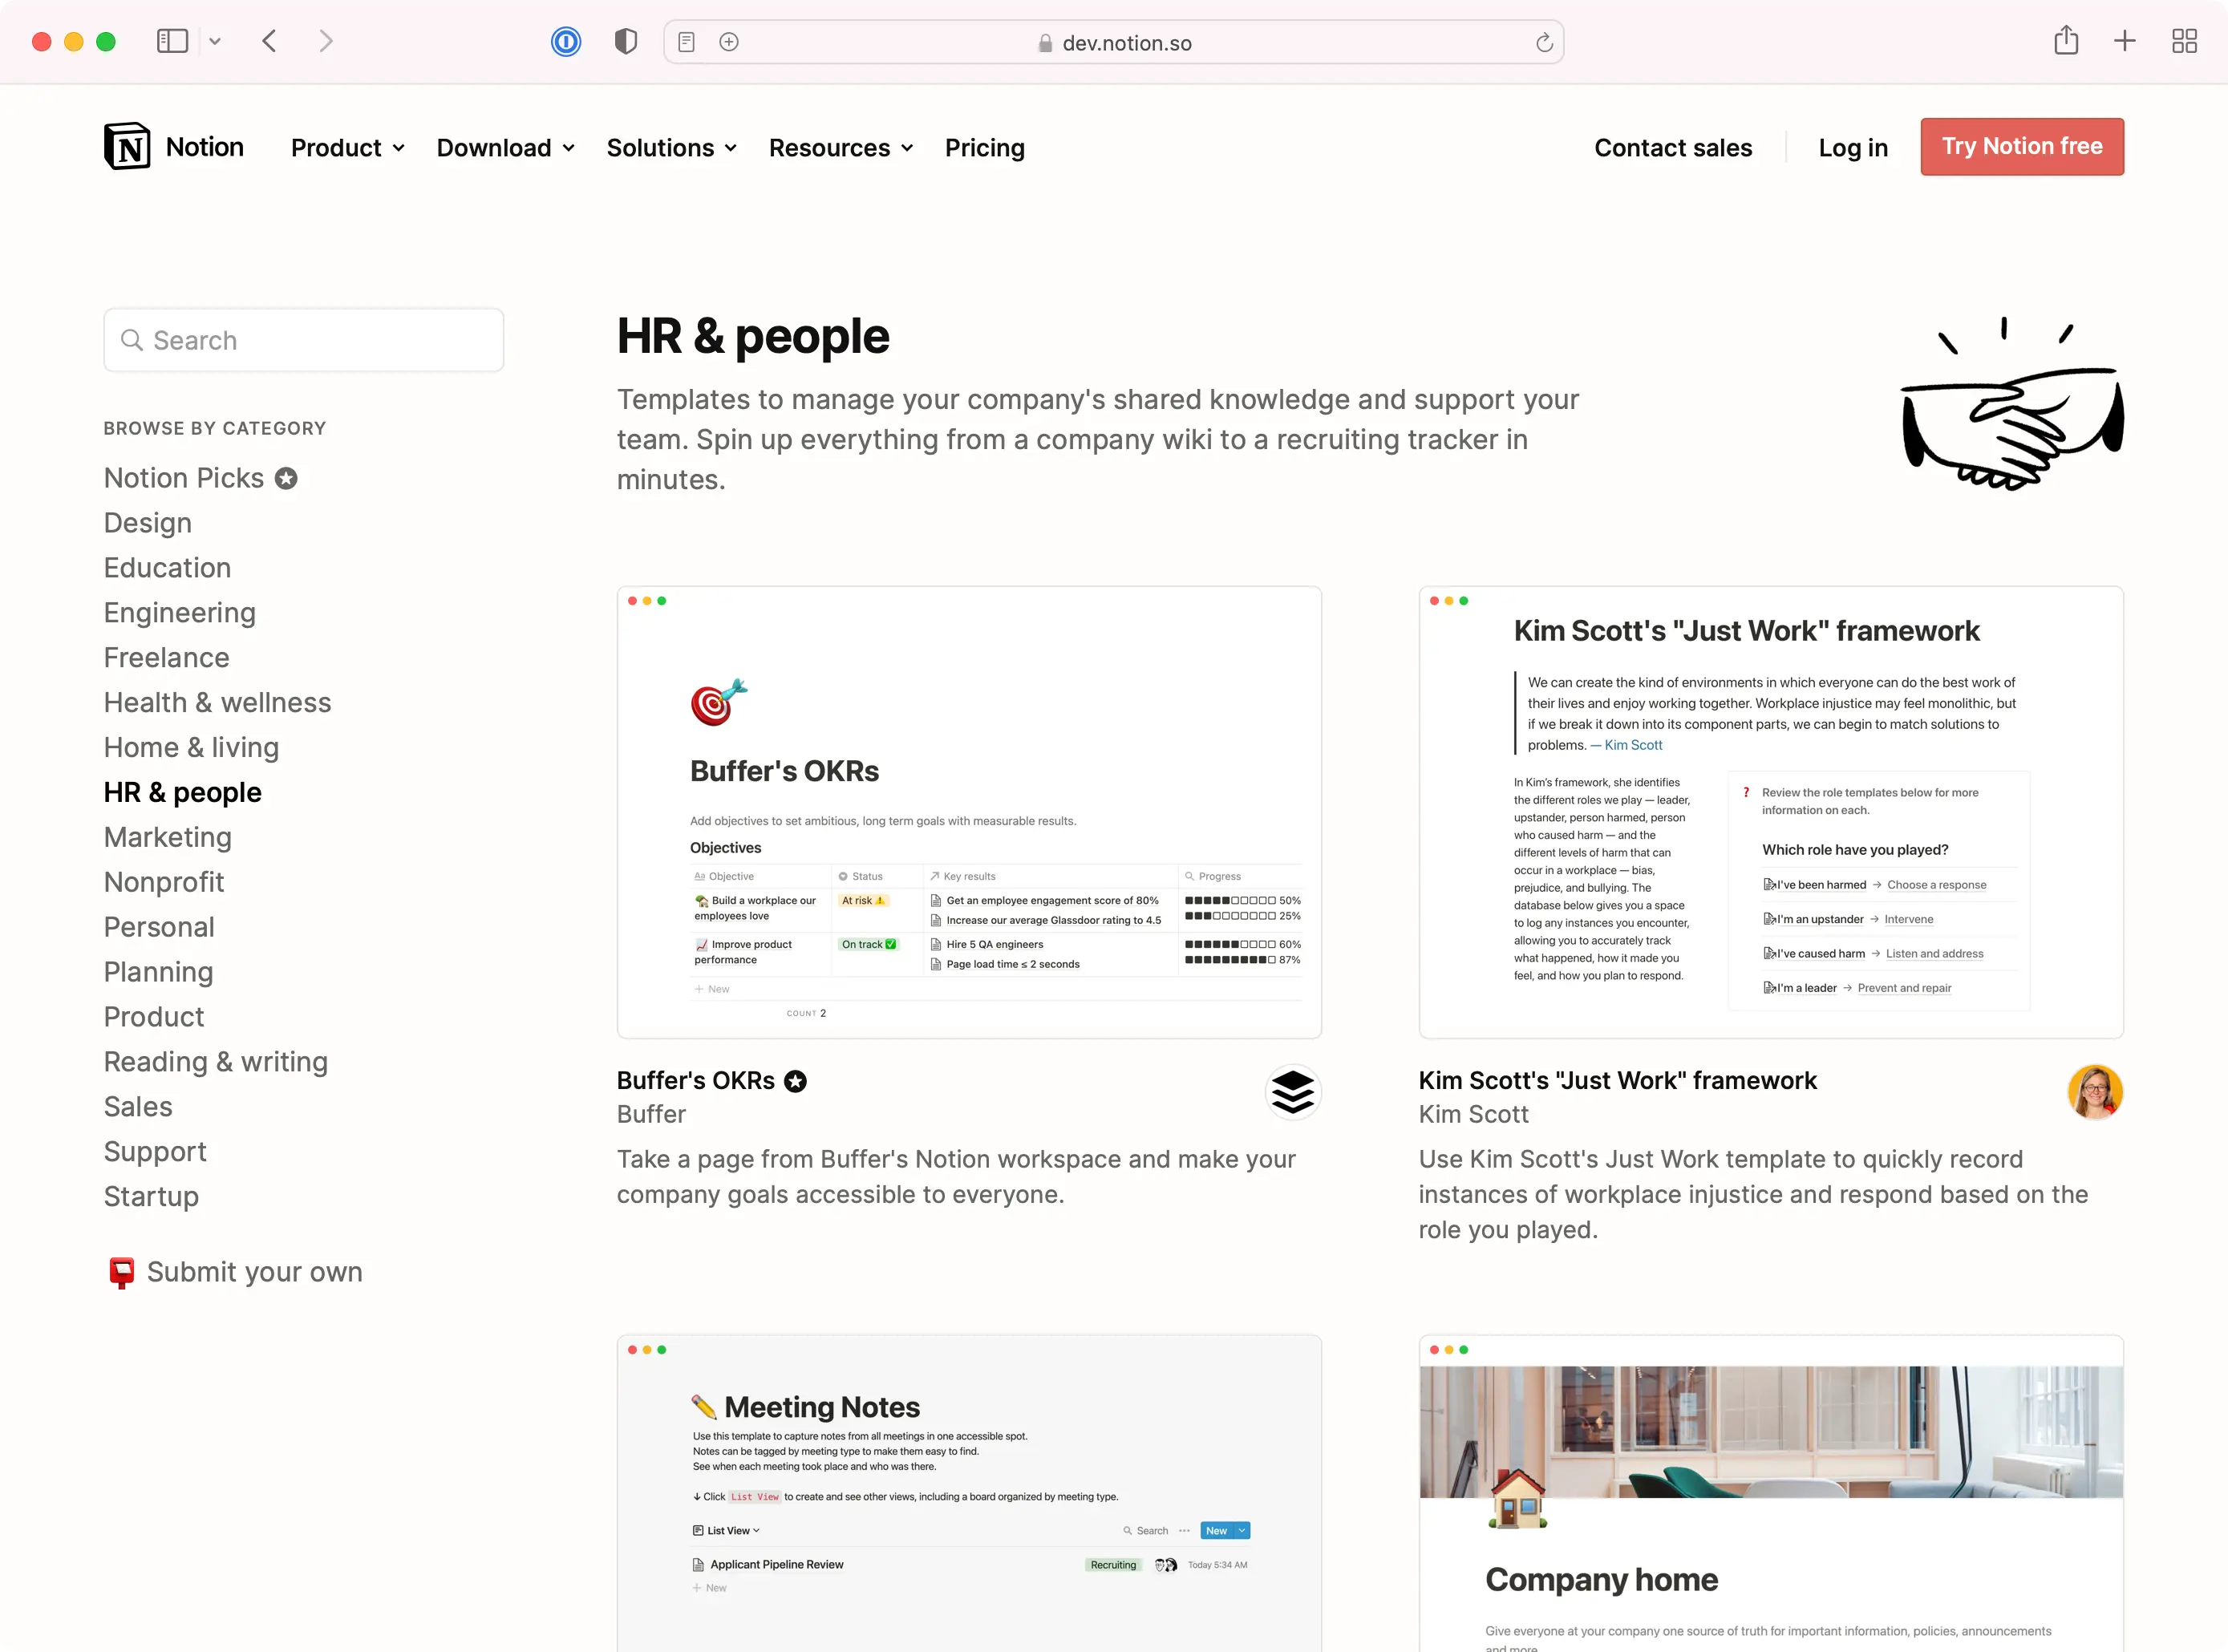This screenshot has height=1652, width=2228.
Task: Click the Contact sales menu item
Action: pyautogui.click(x=1673, y=147)
